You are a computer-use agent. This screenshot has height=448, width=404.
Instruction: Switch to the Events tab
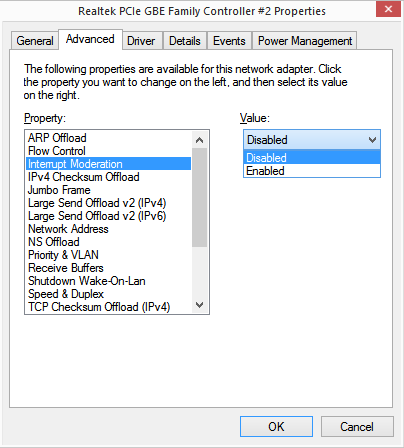[x=229, y=41]
